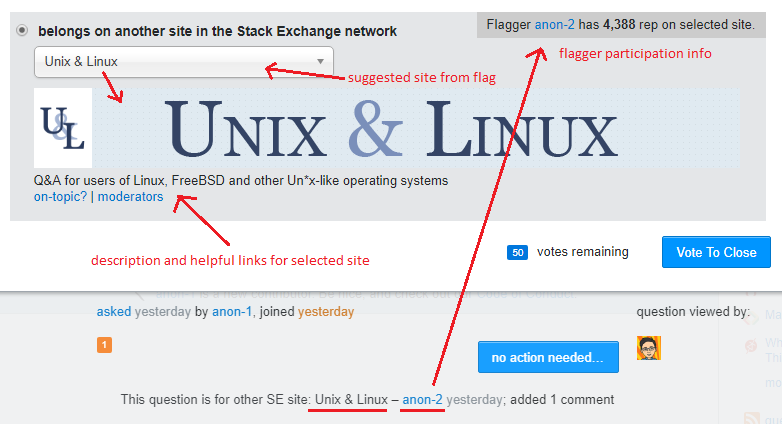Click the site description 'Q&A for users of Linux' text
The height and width of the screenshot is (424, 782).
[241, 180]
